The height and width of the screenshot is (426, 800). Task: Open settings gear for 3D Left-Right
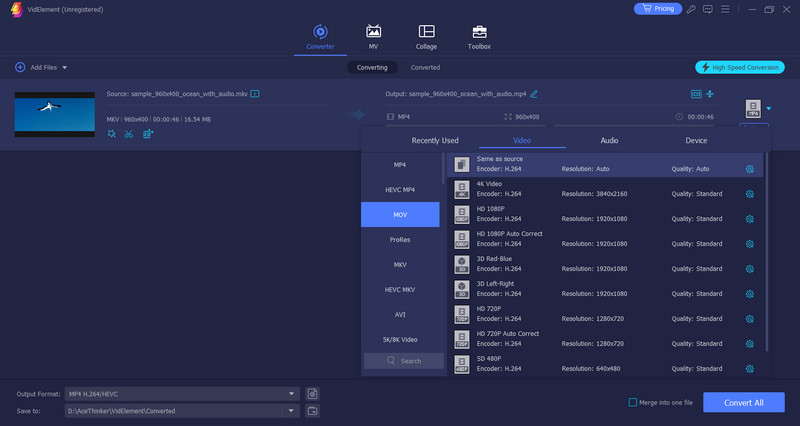point(749,294)
